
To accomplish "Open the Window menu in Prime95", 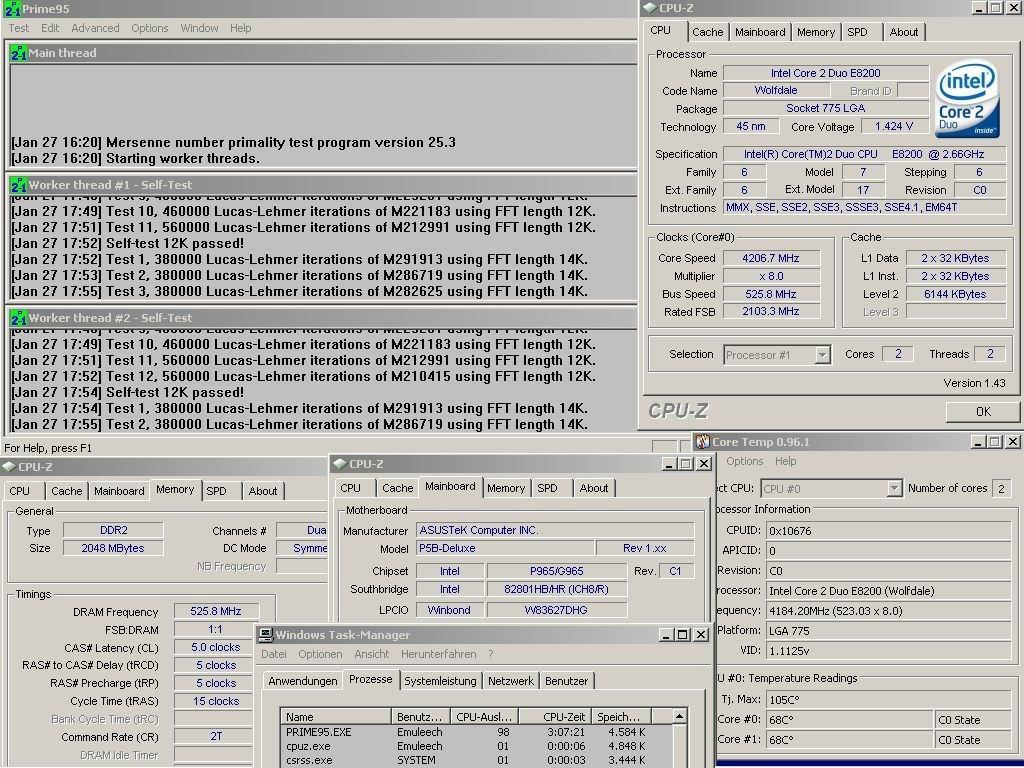I will [199, 28].
